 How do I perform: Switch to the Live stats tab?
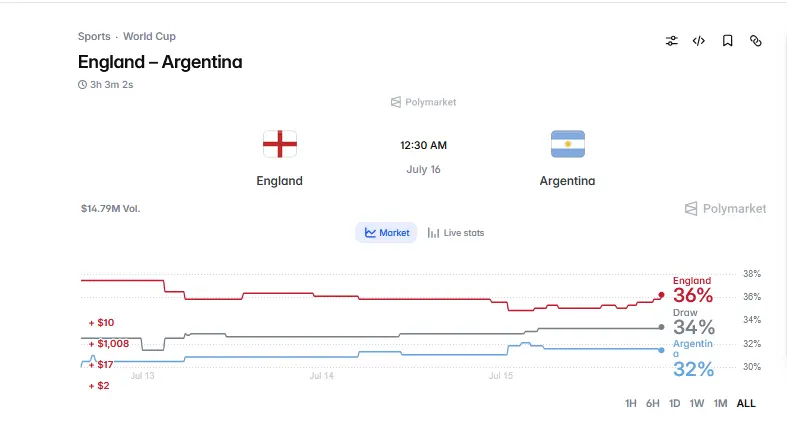456,233
